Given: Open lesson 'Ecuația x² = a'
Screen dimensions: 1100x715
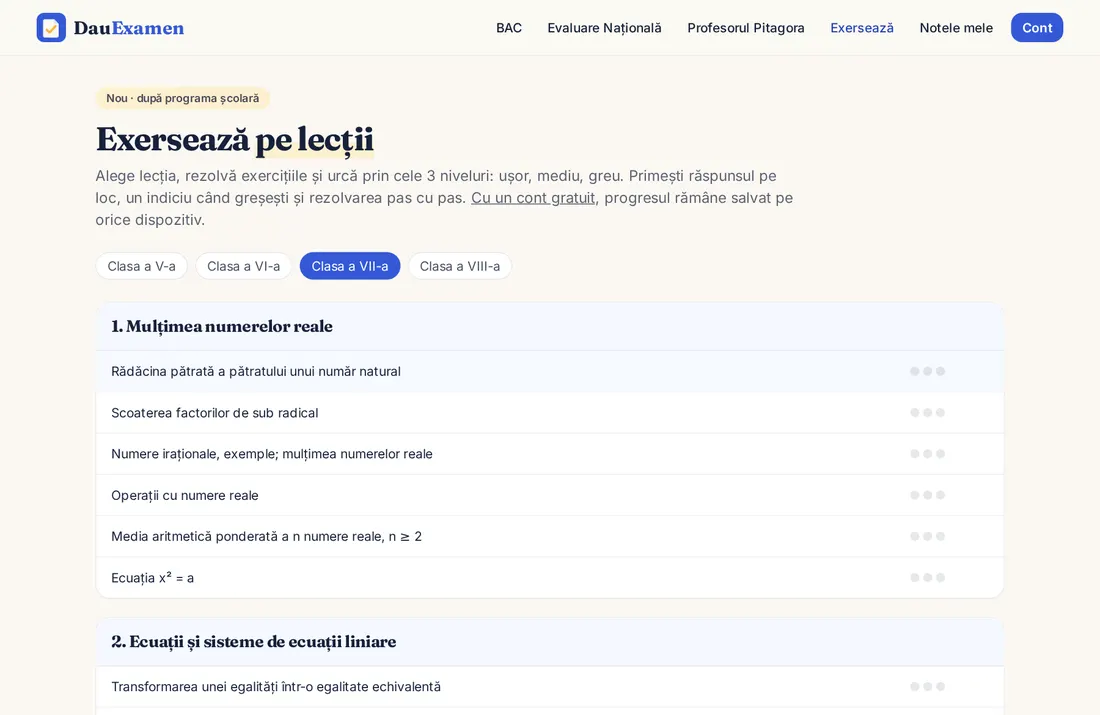Looking at the screenshot, I should coord(550,577).
